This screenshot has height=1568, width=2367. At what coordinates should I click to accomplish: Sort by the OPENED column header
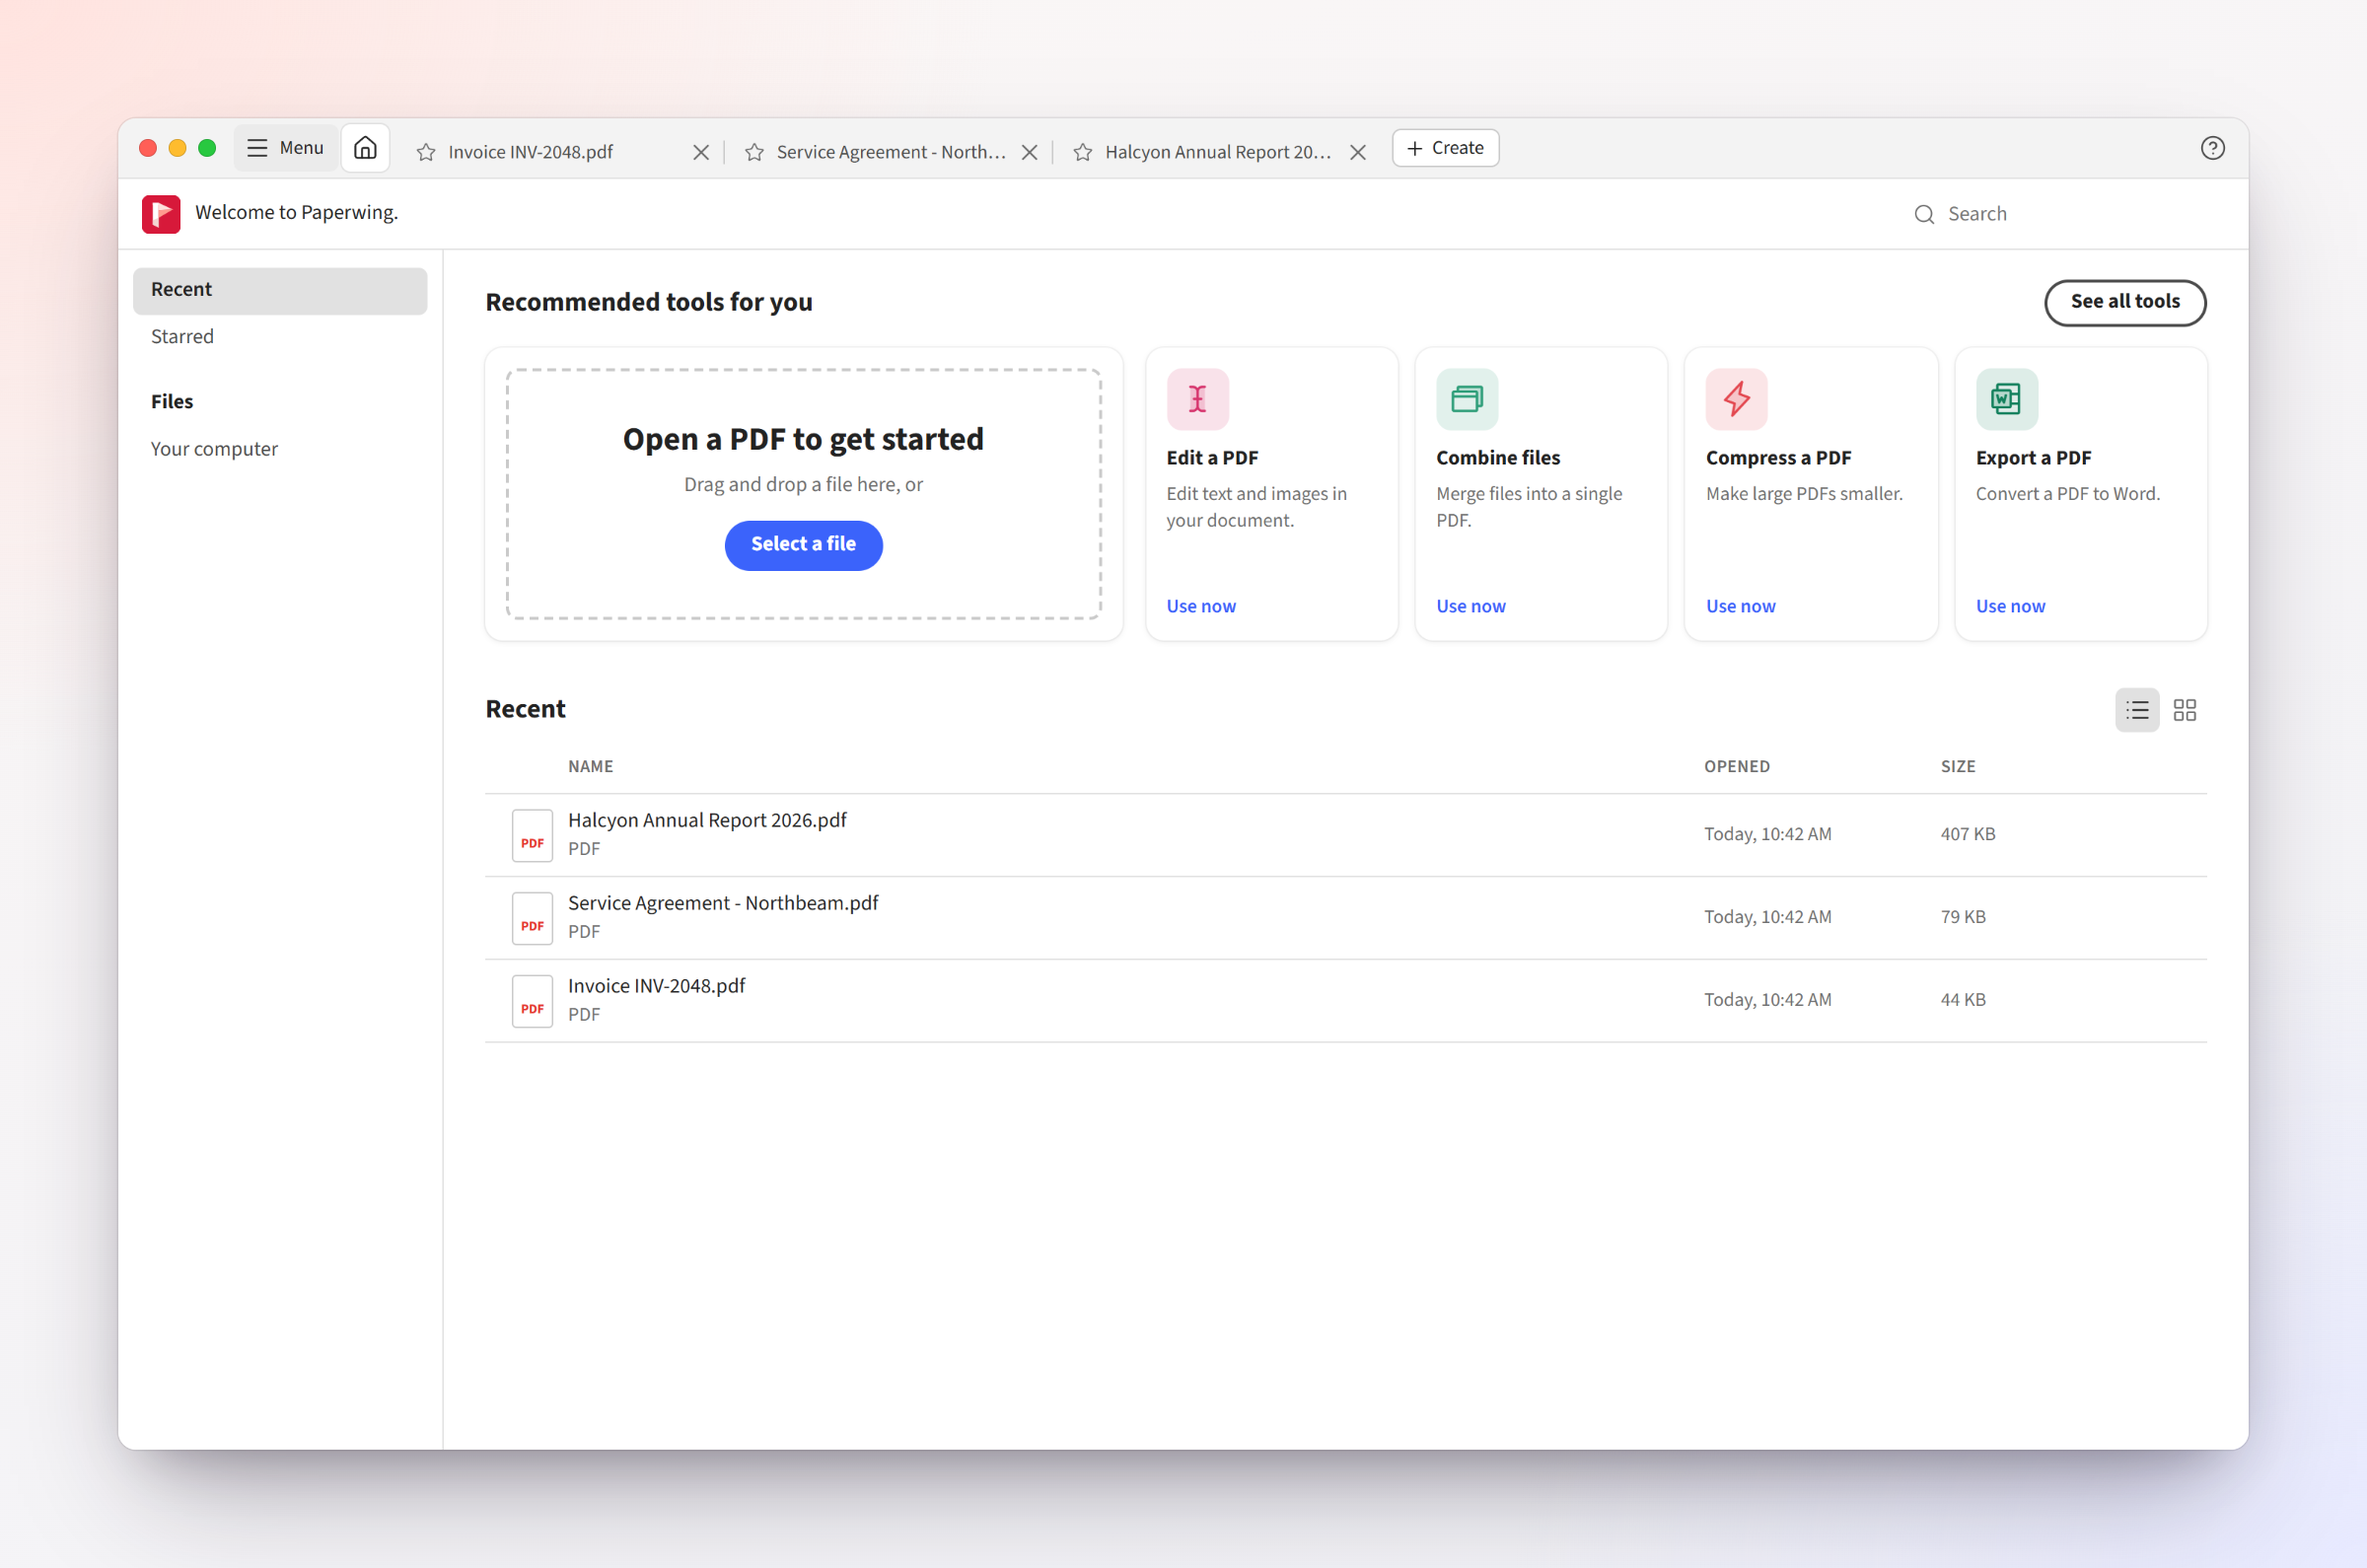(1737, 767)
